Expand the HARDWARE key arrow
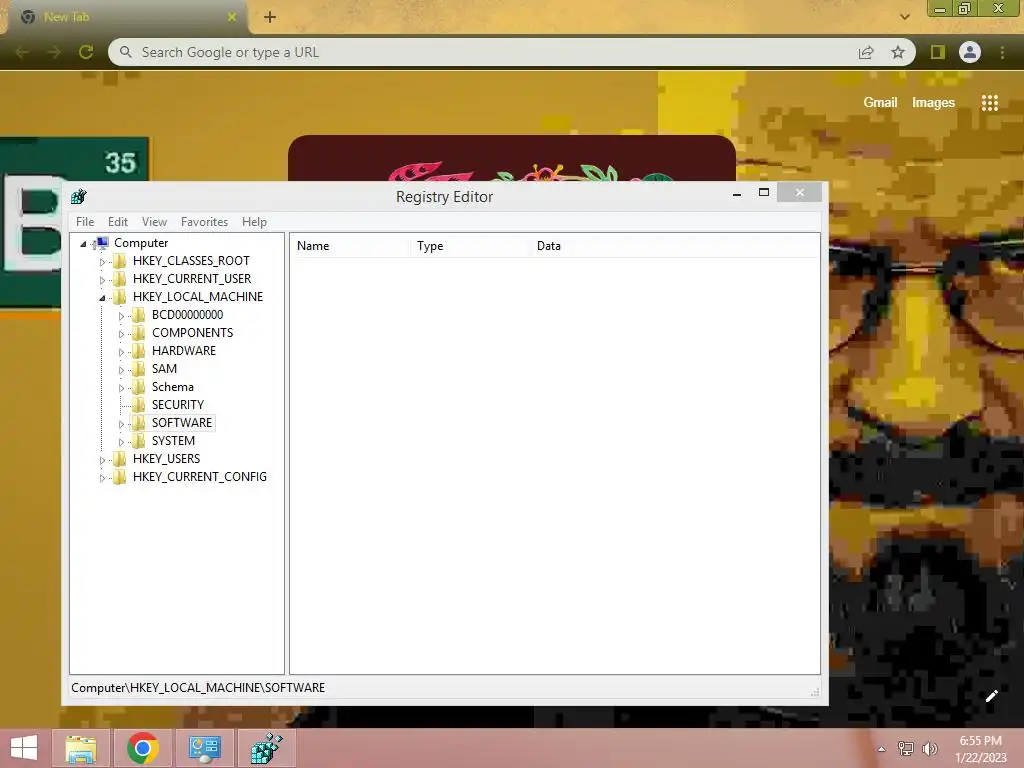This screenshot has width=1024, height=768. (121, 352)
